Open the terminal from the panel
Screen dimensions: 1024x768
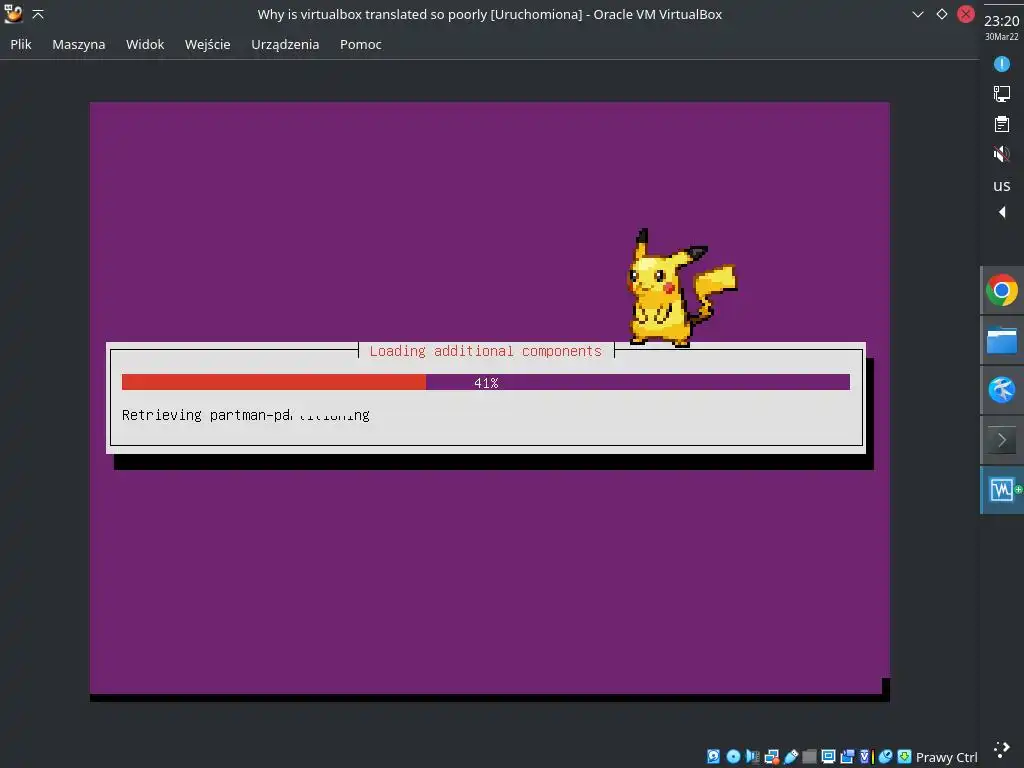point(1002,440)
